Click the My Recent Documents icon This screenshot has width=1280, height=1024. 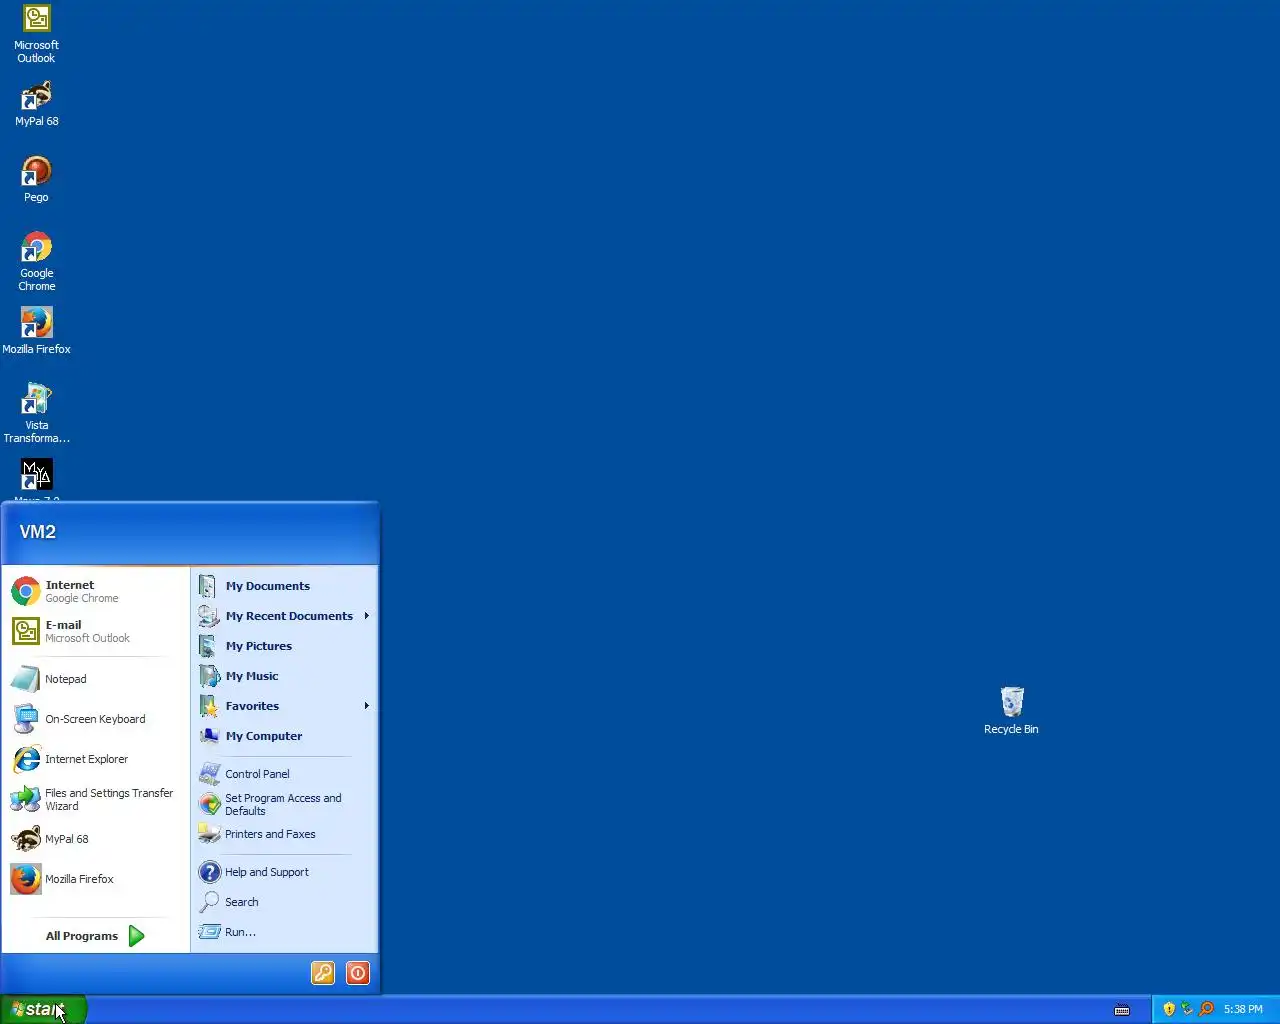[x=208, y=616]
